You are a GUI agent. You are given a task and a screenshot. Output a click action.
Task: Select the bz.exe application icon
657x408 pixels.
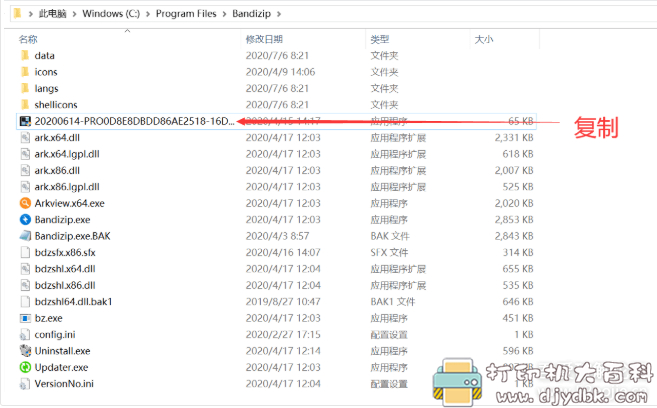point(25,318)
